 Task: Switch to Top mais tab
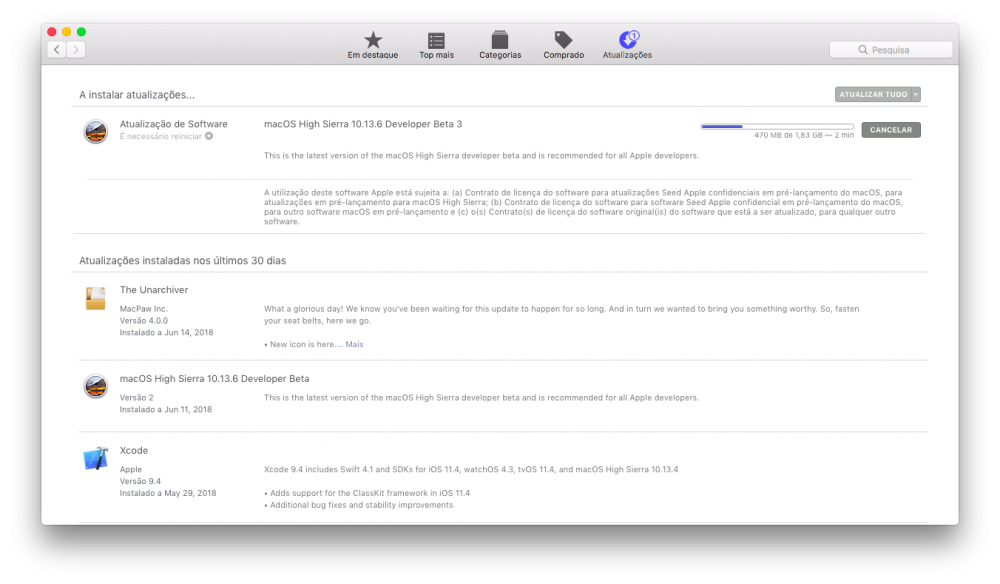click(436, 45)
